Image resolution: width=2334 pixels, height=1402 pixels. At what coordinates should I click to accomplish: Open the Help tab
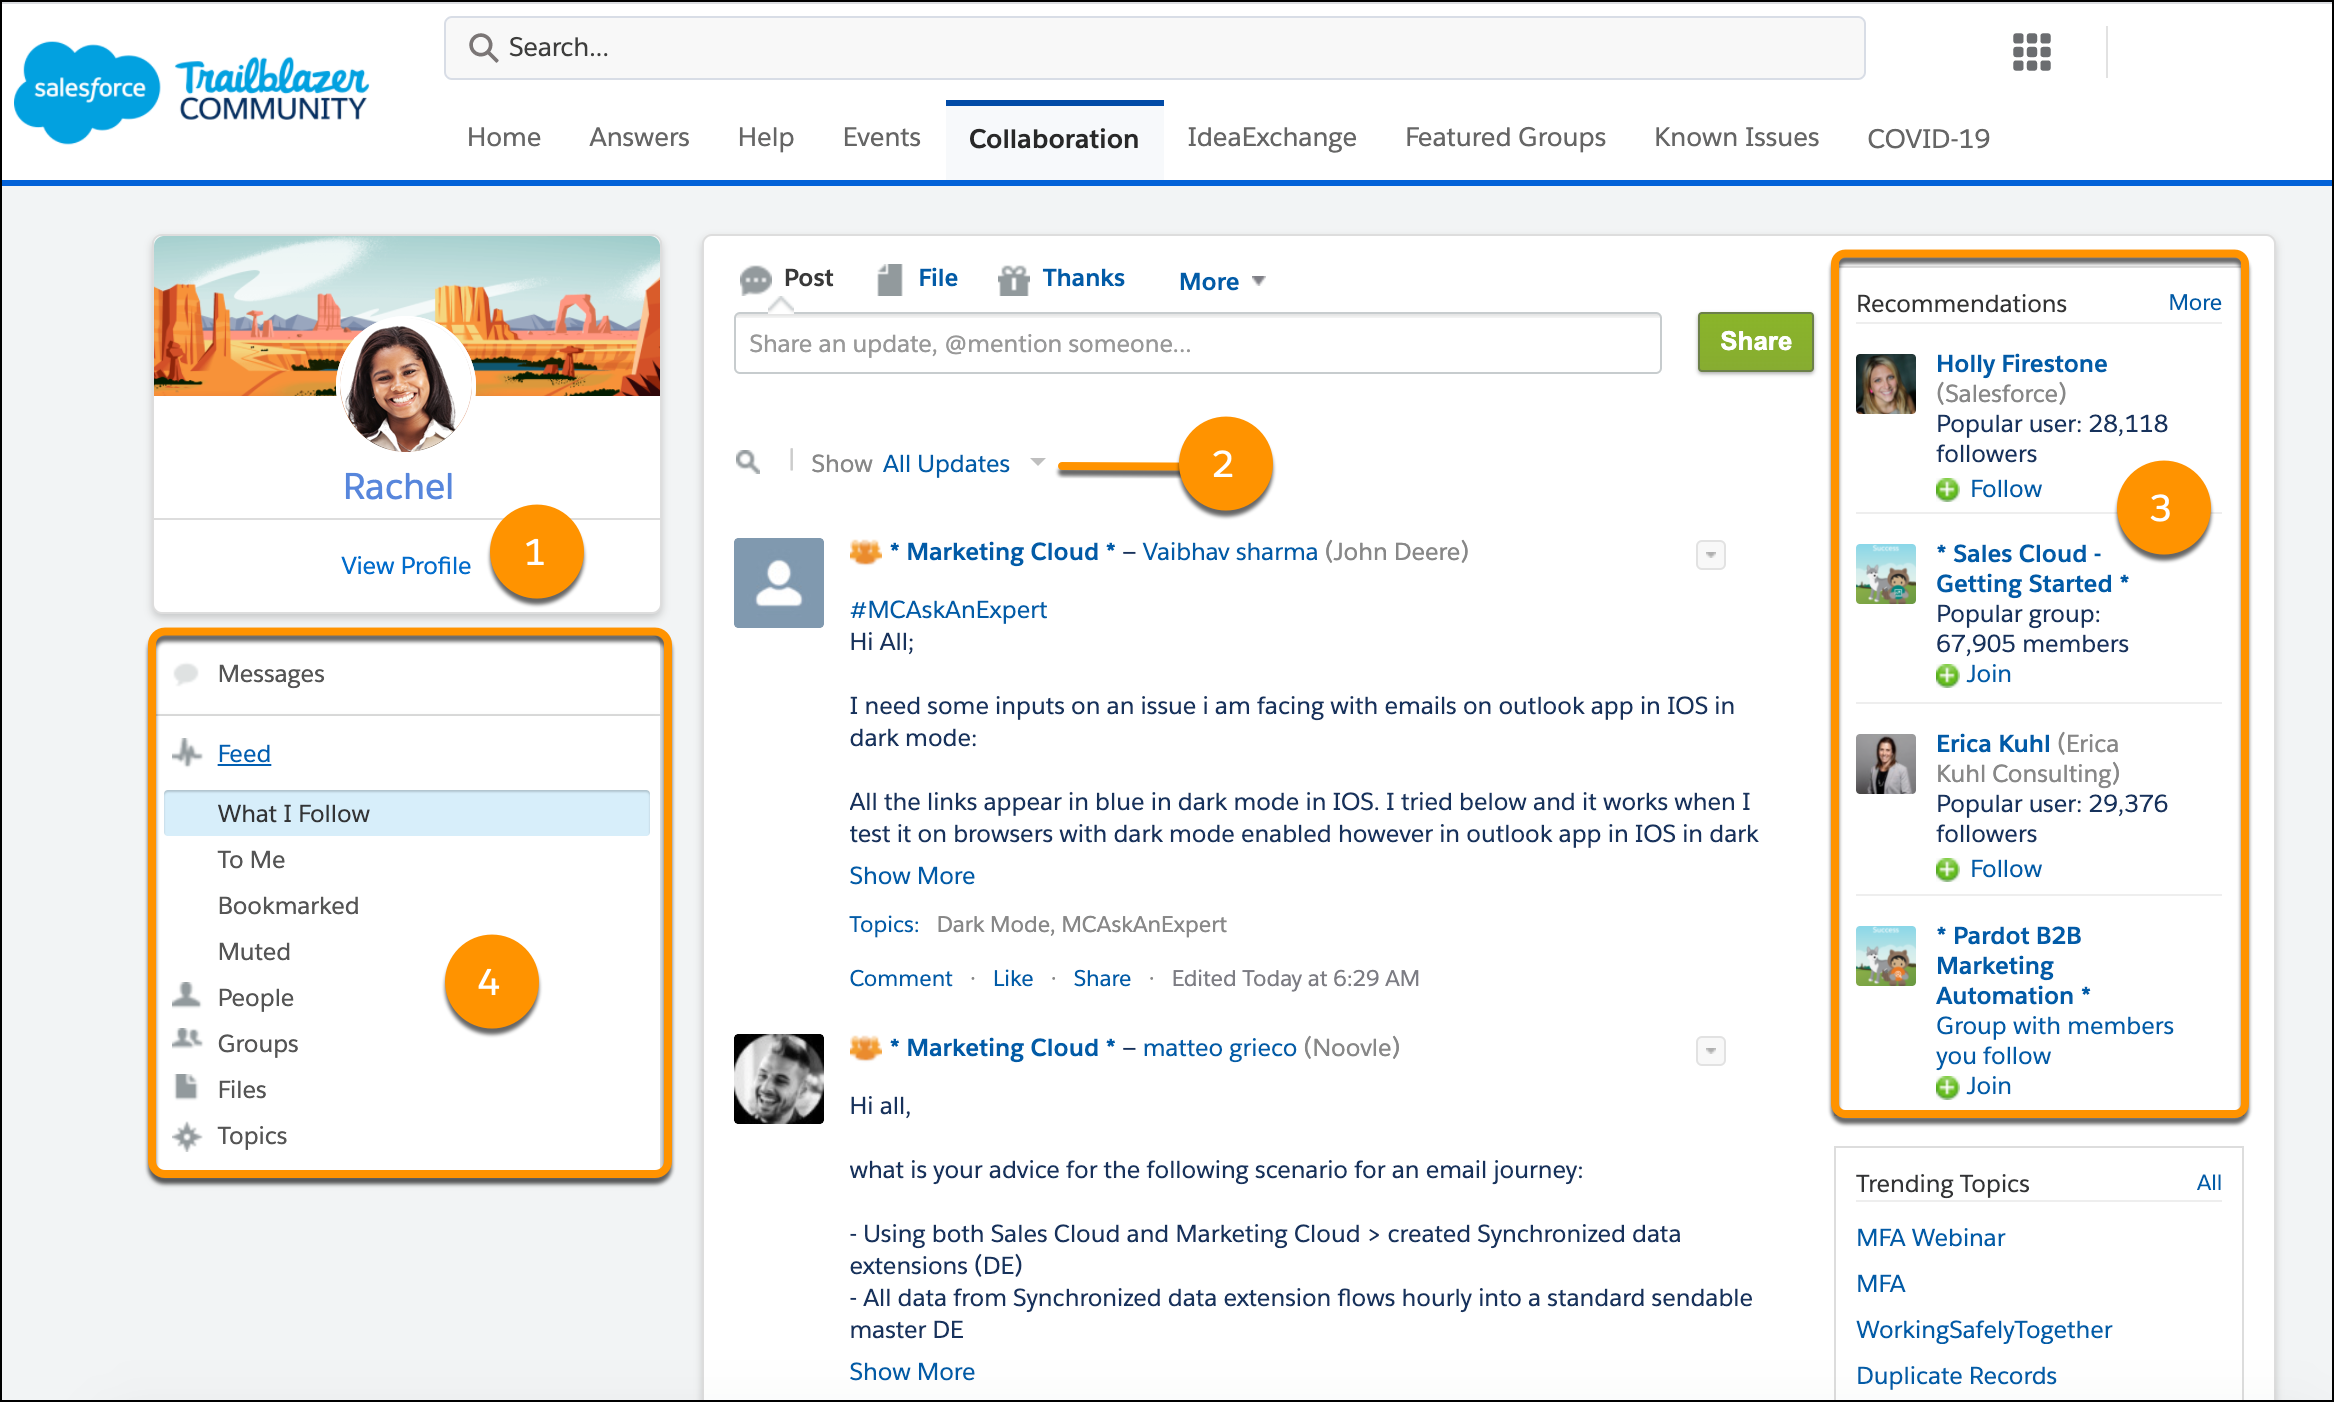pyautogui.click(x=765, y=137)
